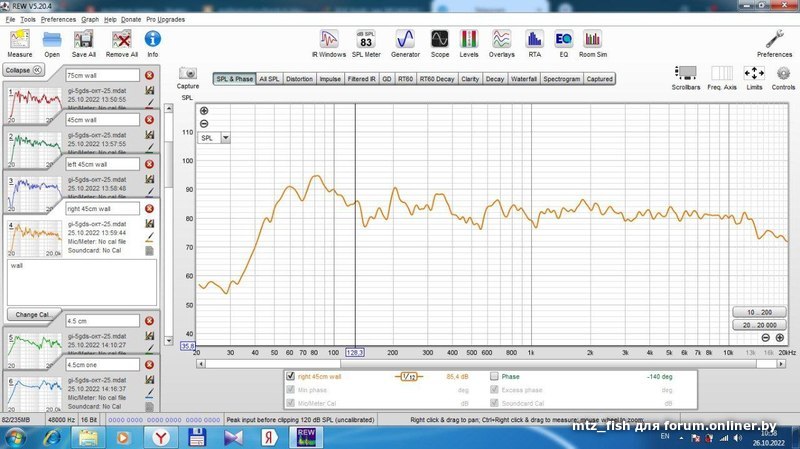The image size is (800, 449).
Task: Zoom in horizontally near 20kHz
Action: pyautogui.click(x=780, y=338)
